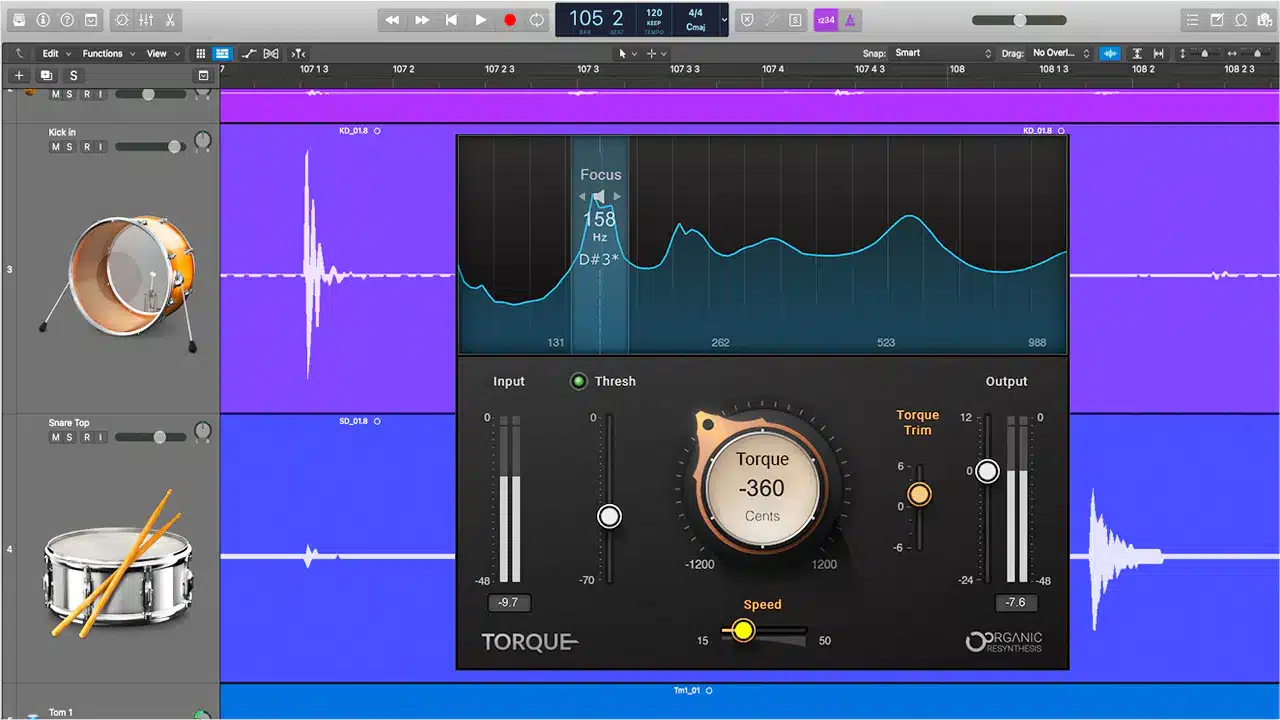The height and width of the screenshot is (720, 1280).
Task: Click the Flex show/hide icon in the tracks toolbar
Action: pyautogui.click(x=270, y=53)
